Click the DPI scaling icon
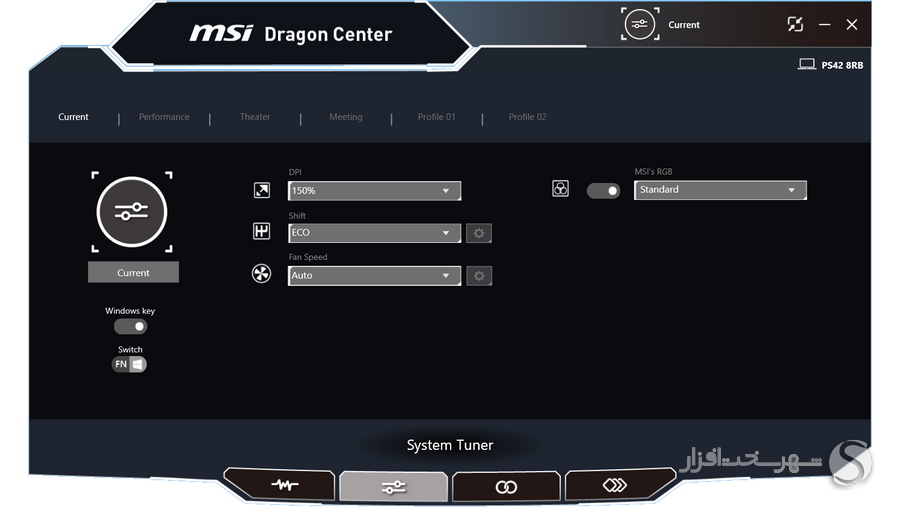 pos(262,190)
